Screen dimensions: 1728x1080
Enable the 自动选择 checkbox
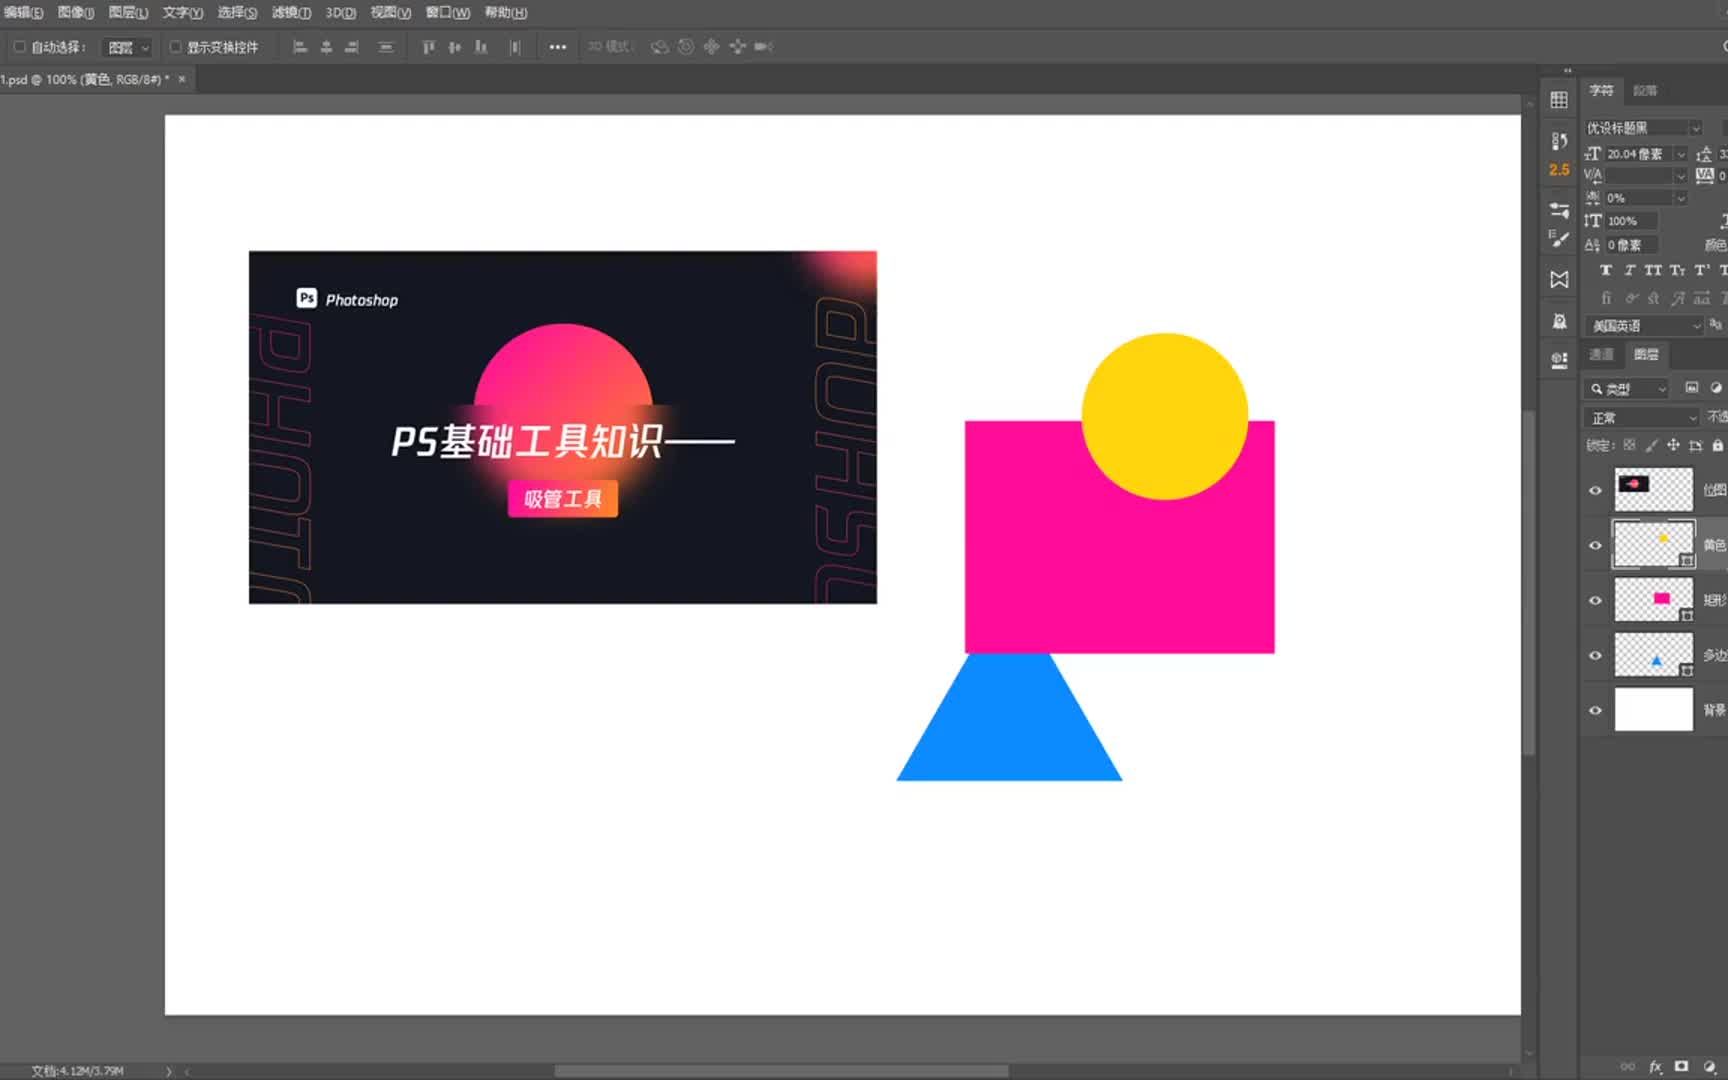(19, 47)
